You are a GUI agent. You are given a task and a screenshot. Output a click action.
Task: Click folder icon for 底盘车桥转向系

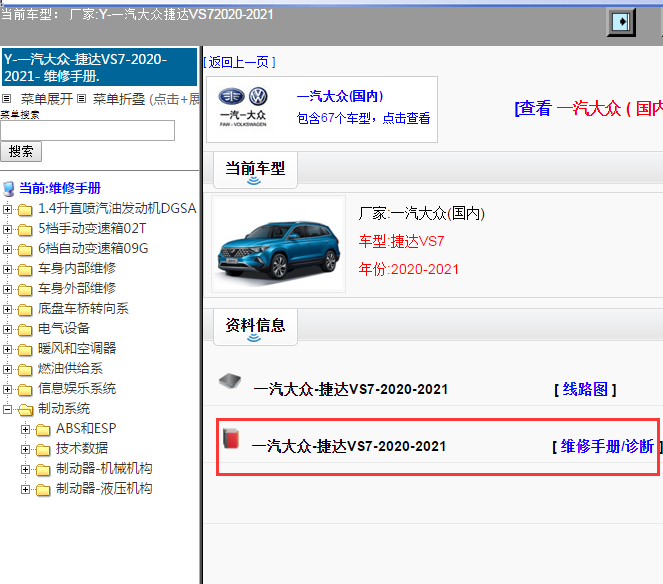[25, 310]
